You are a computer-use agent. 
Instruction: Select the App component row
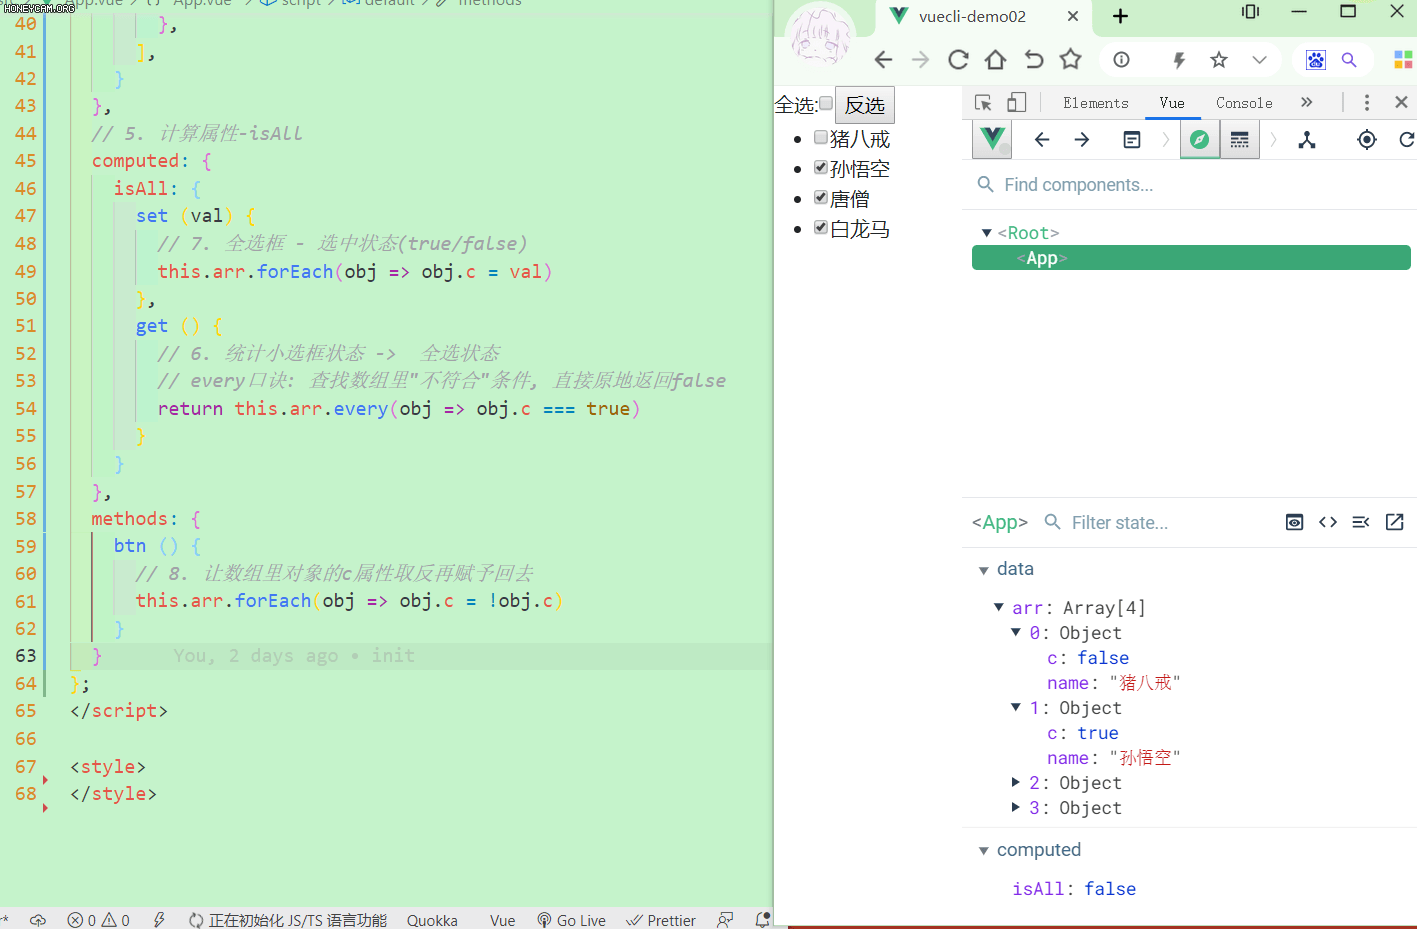click(1191, 258)
